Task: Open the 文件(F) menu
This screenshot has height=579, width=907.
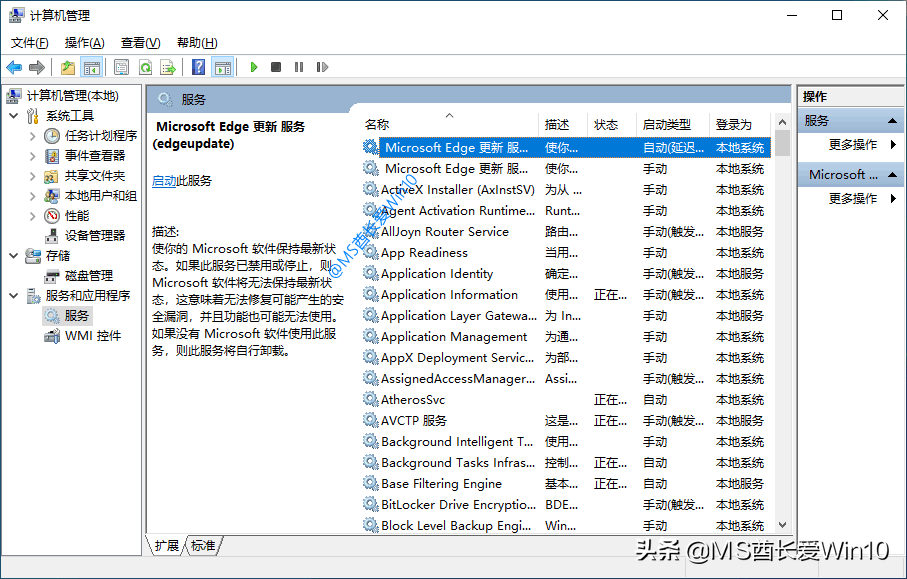Action: click(30, 43)
